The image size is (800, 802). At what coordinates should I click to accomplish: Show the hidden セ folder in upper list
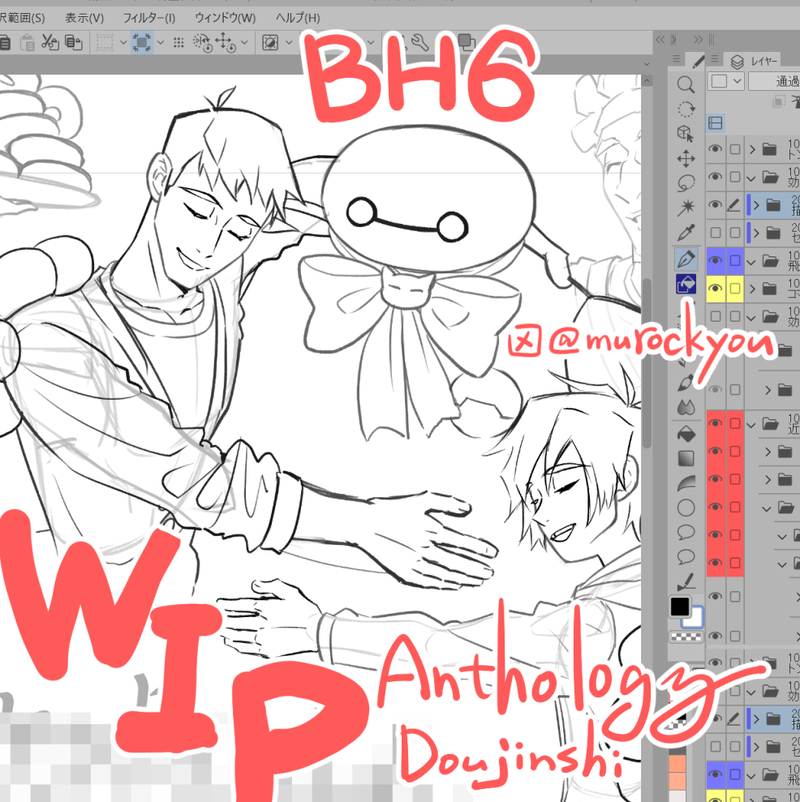click(x=716, y=233)
